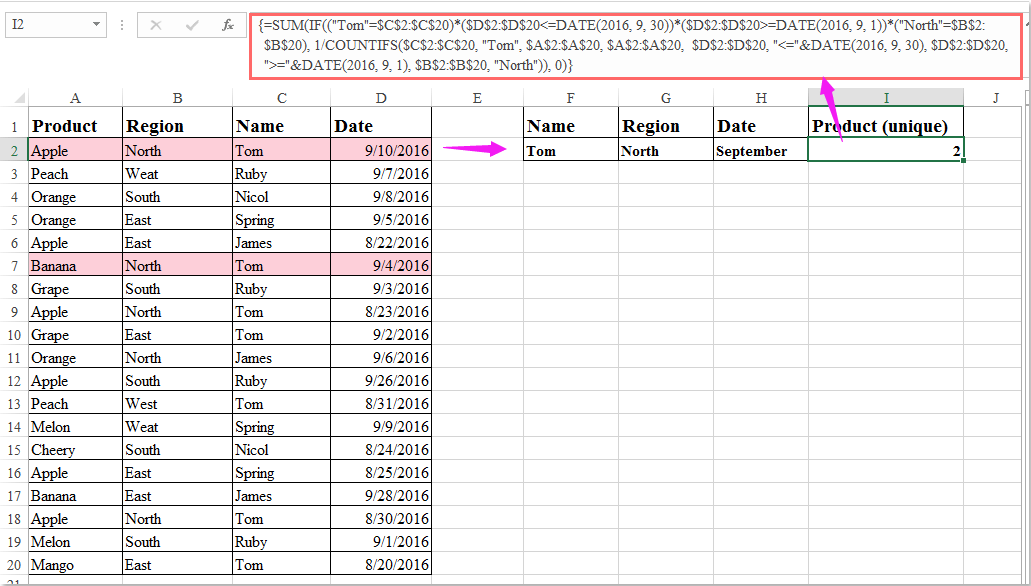Select cell I2 showing the result 2
The width and height of the screenshot is (1031, 586).
pos(886,150)
